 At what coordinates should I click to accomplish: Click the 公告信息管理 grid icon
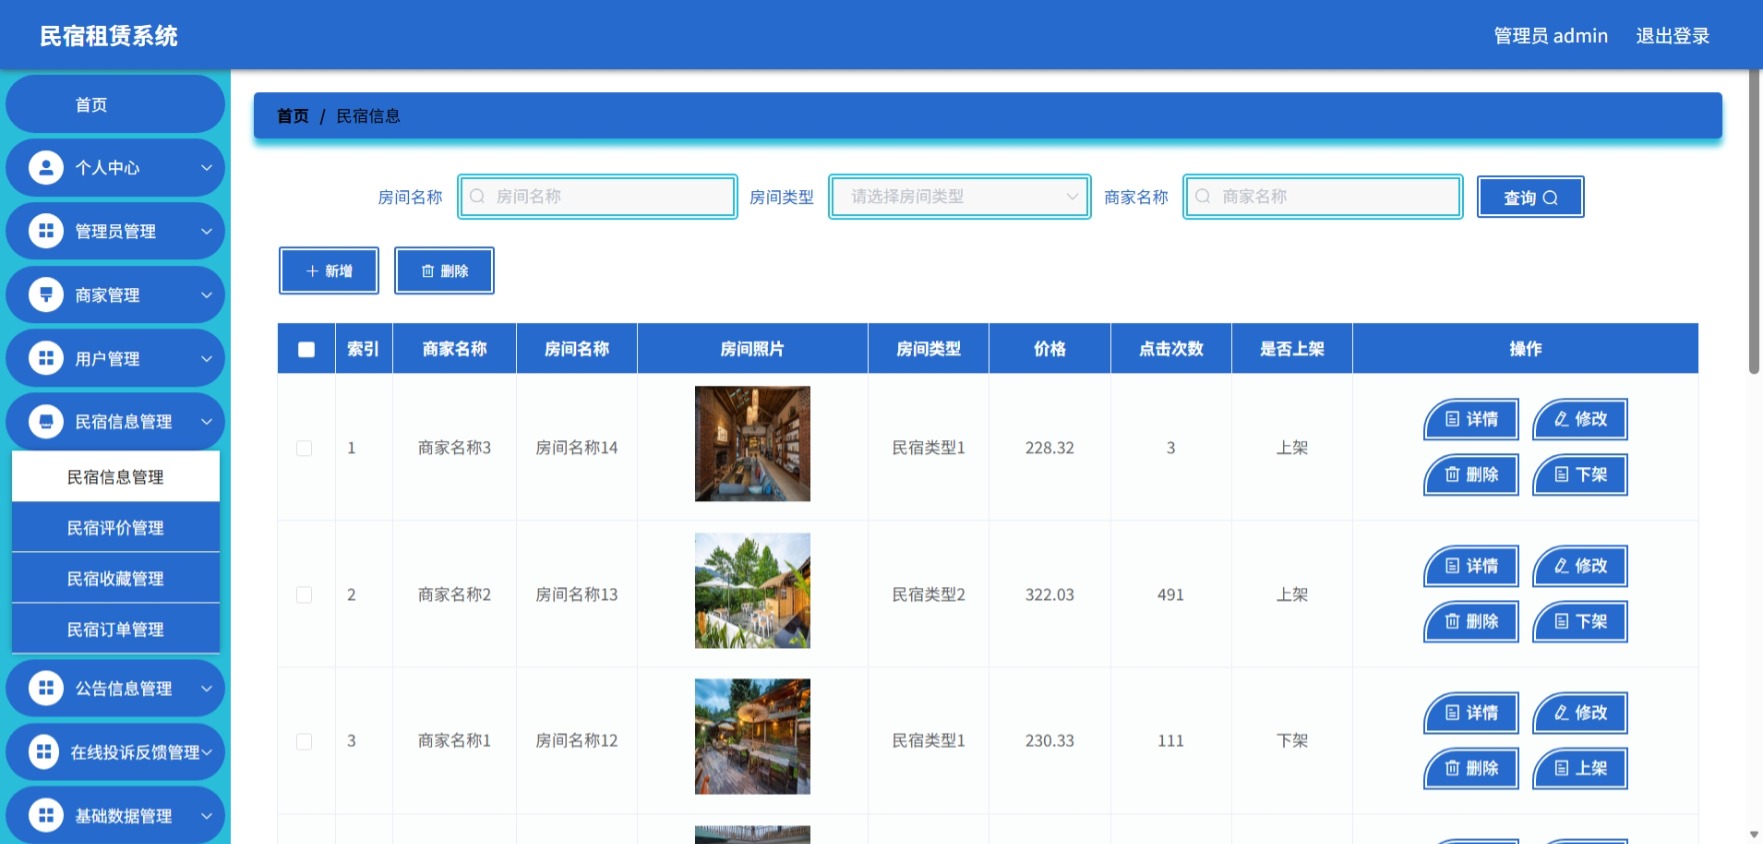point(45,688)
